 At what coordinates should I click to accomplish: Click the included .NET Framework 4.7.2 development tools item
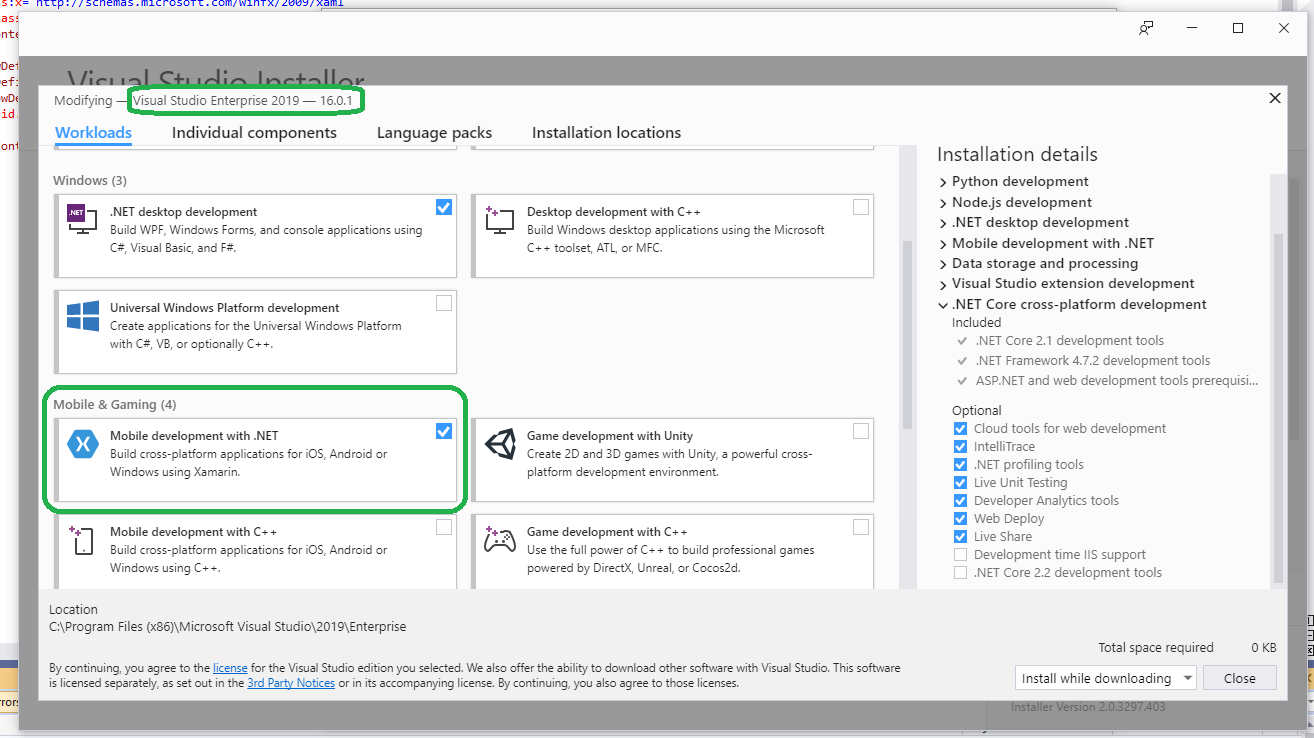click(x=1092, y=361)
